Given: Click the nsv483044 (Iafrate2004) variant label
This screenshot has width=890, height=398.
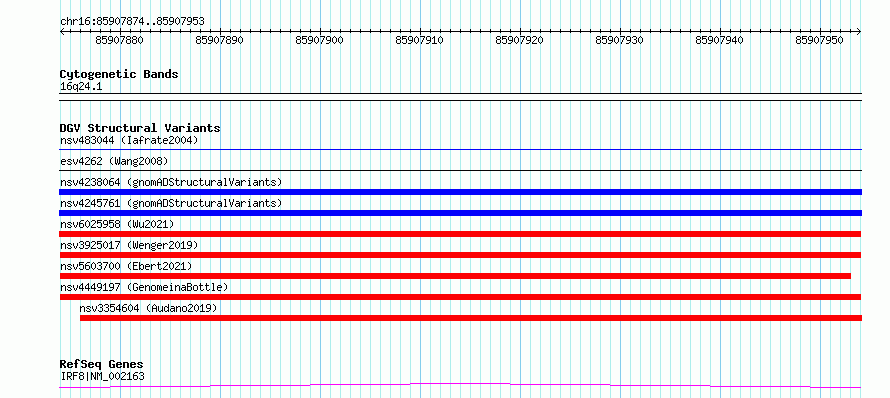Looking at the screenshot, I should [x=129, y=140].
